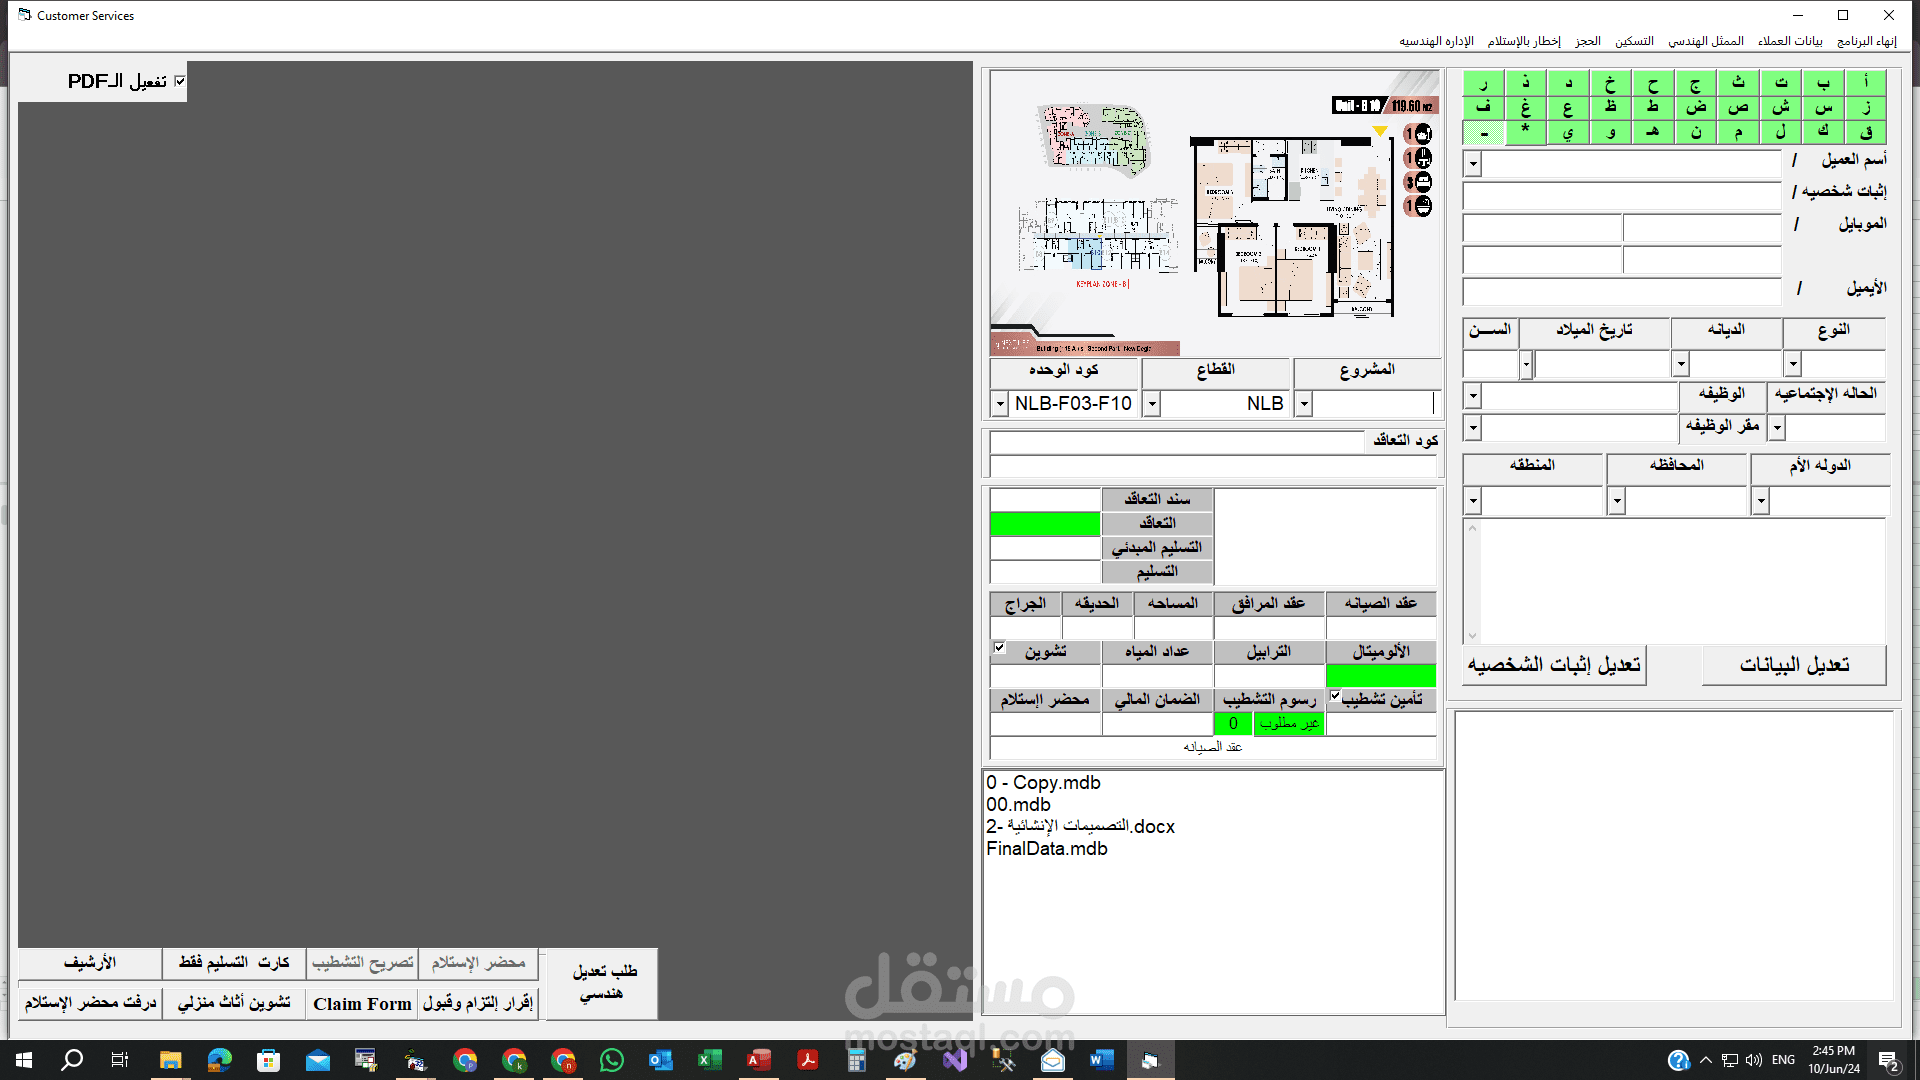Select file 00.mdb in list

1018,805
